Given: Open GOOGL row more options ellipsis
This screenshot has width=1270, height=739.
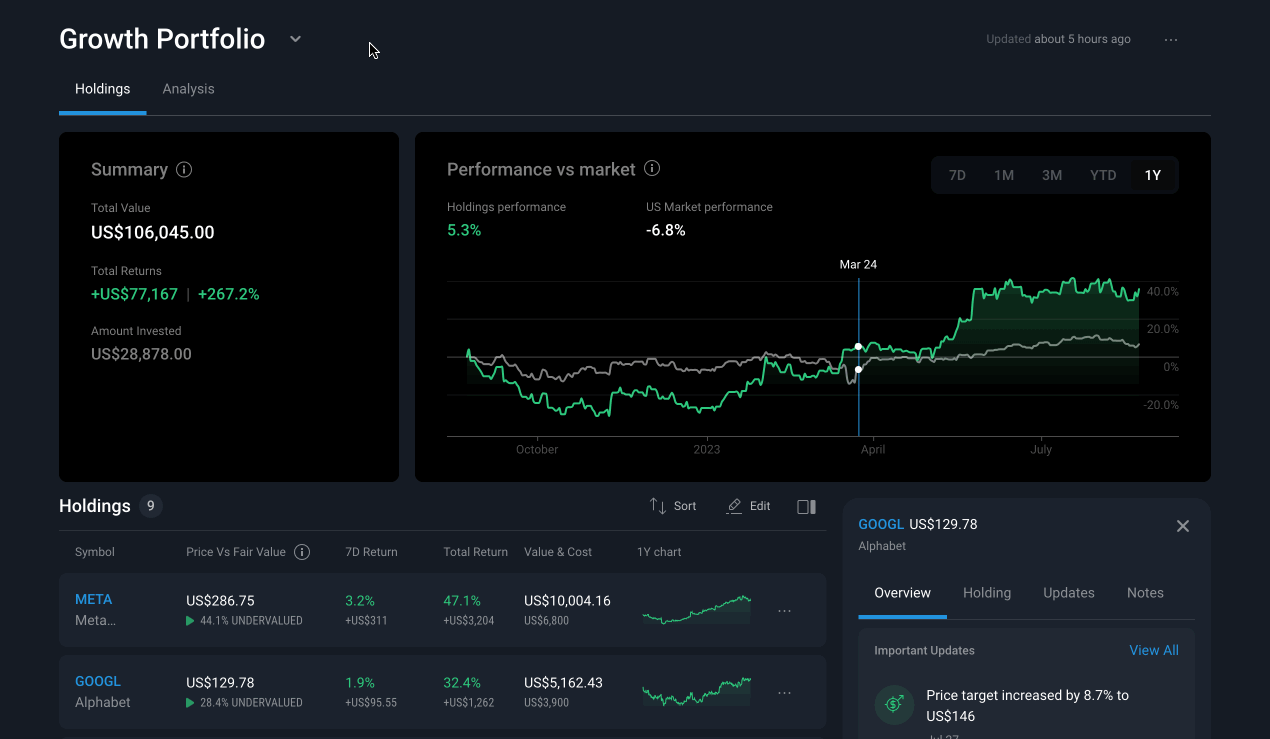Looking at the screenshot, I should [x=785, y=692].
